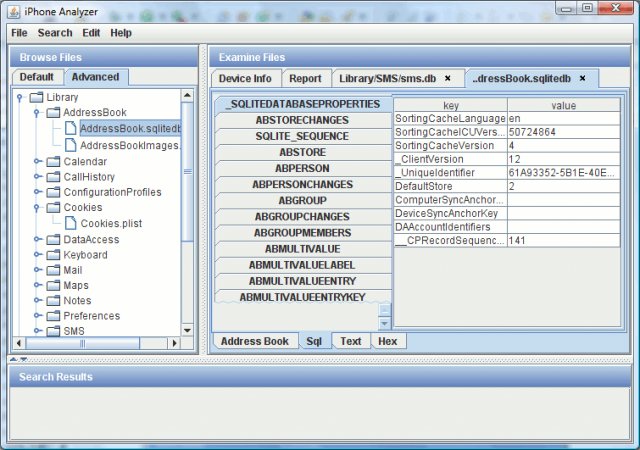Switch to the Library/SMS/sms.db tab
The image size is (640, 450).
pos(388,78)
